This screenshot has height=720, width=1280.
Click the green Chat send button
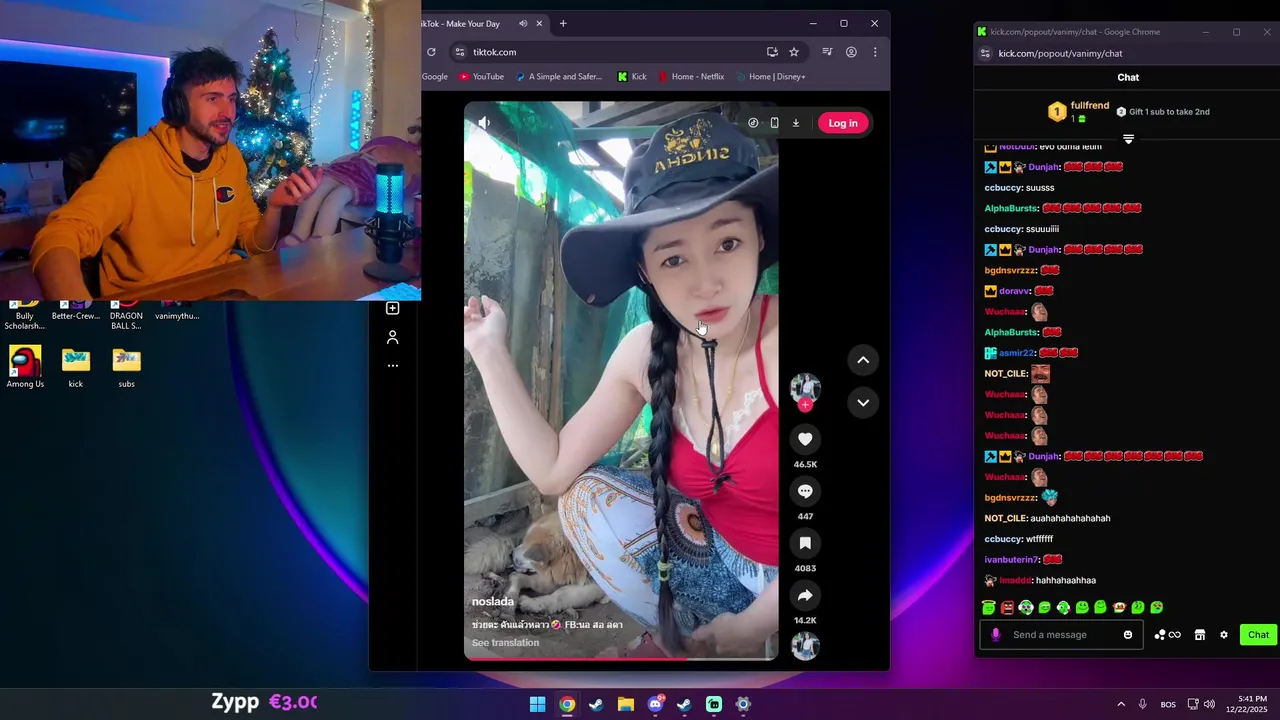coord(1258,634)
